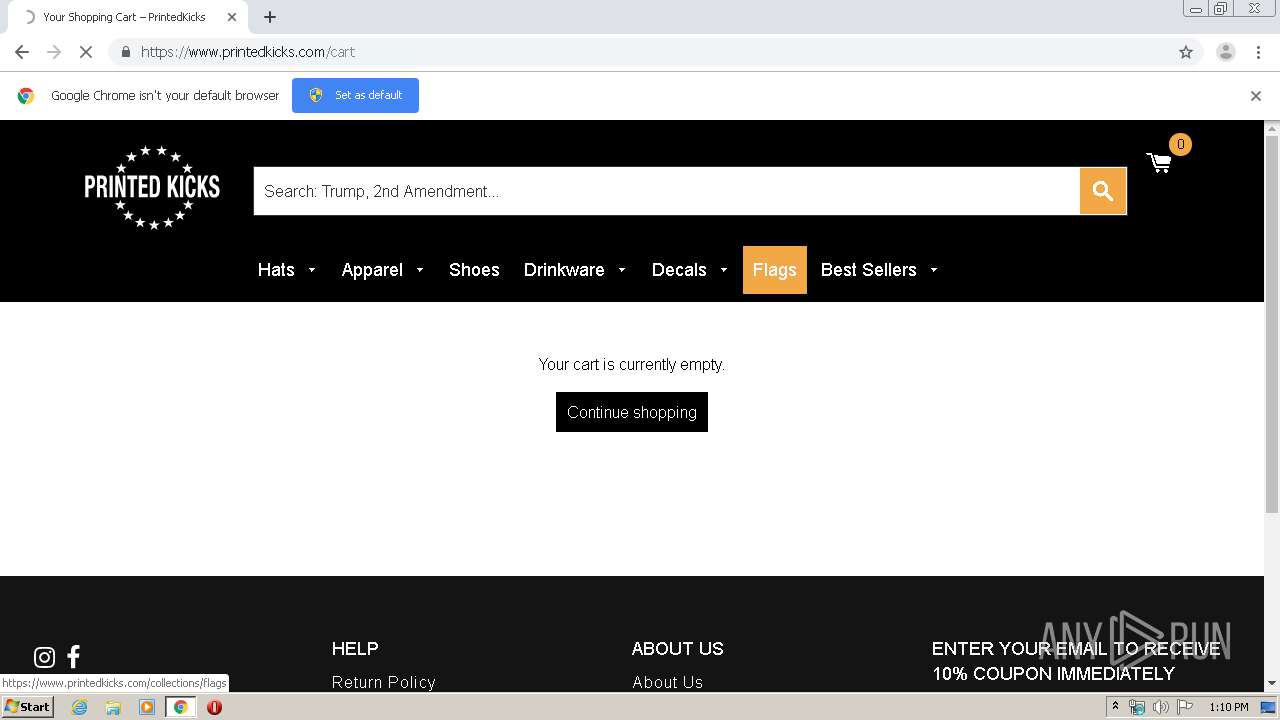Open the Hats menu
This screenshot has height=720, width=1280.
pos(276,270)
